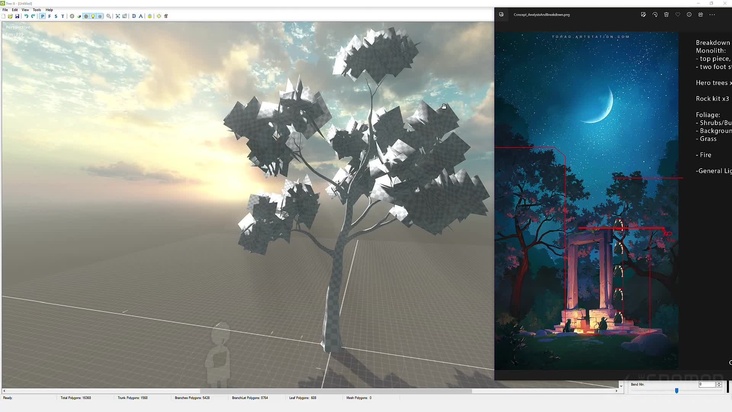Click the fit-to-view crossed arrows icon
Image resolution: width=732 pixels, height=412 pixels.
(x=118, y=16)
